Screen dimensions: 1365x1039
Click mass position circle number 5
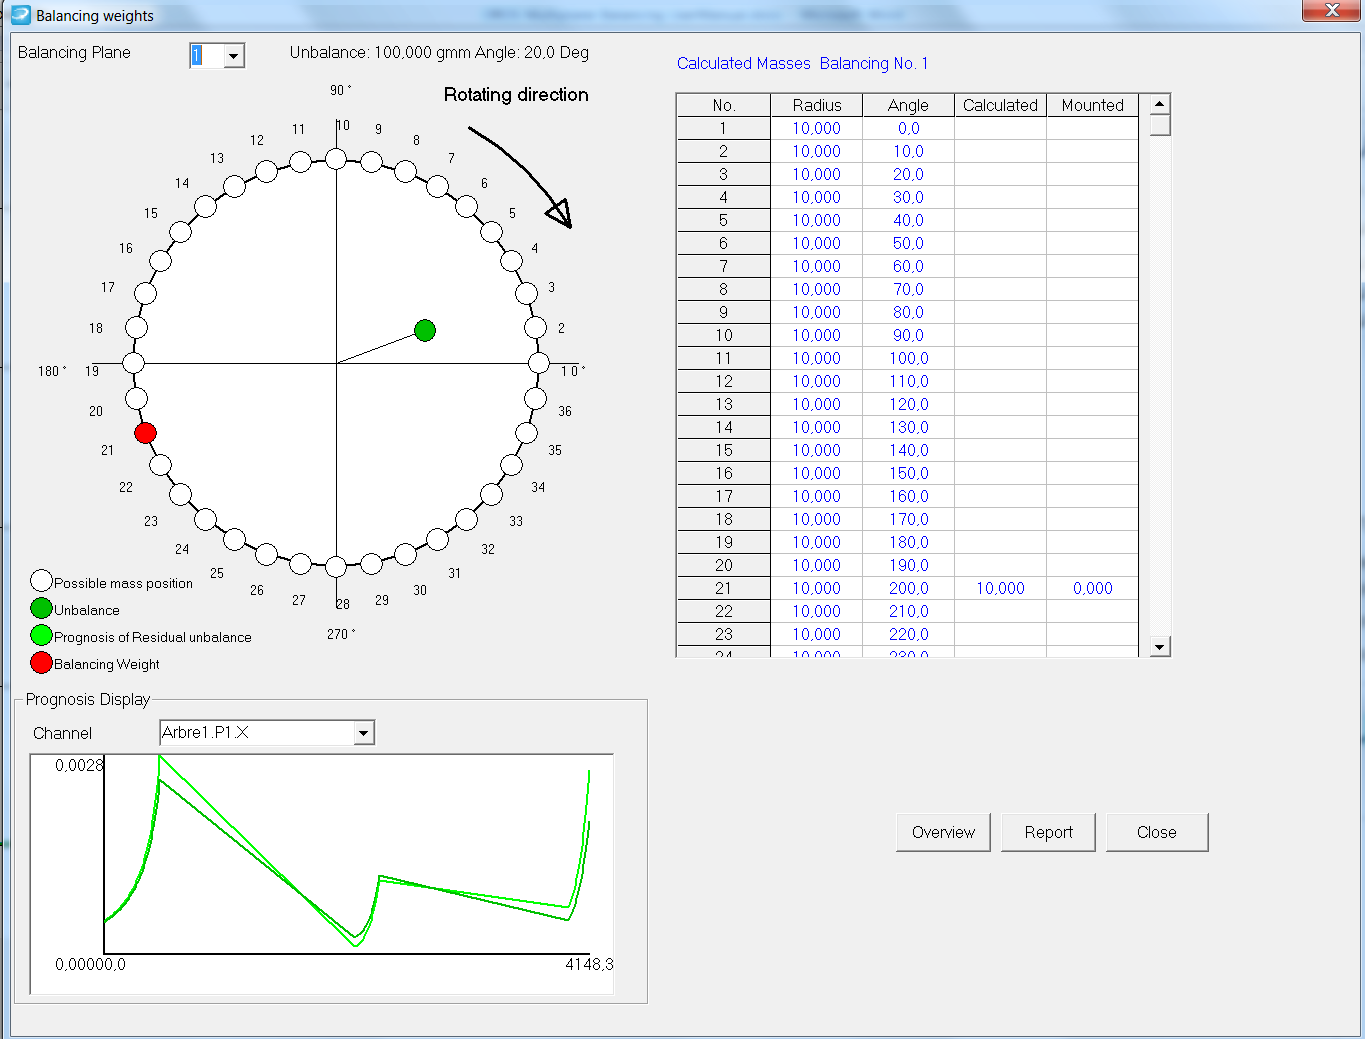coord(491,232)
